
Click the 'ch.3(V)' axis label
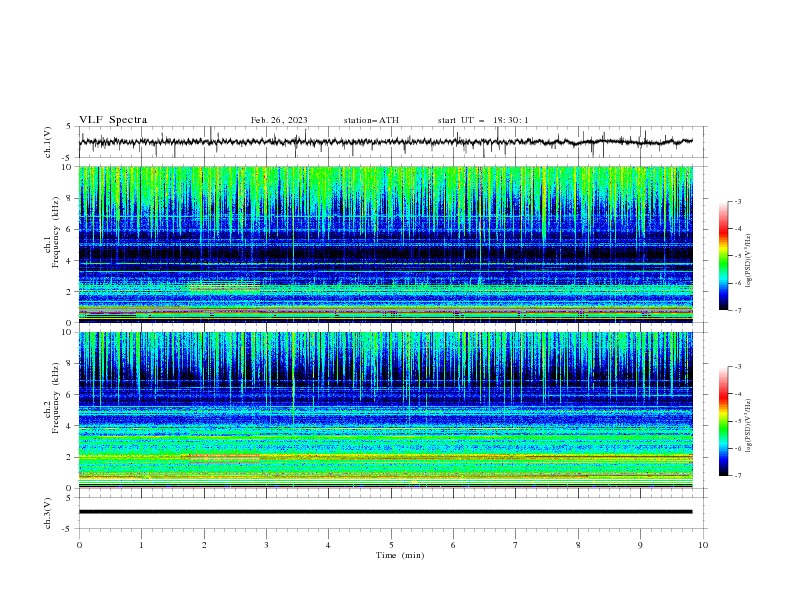coord(48,513)
